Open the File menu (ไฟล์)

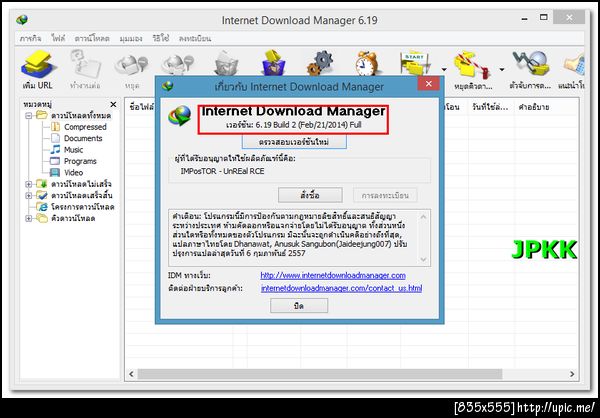pos(58,38)
